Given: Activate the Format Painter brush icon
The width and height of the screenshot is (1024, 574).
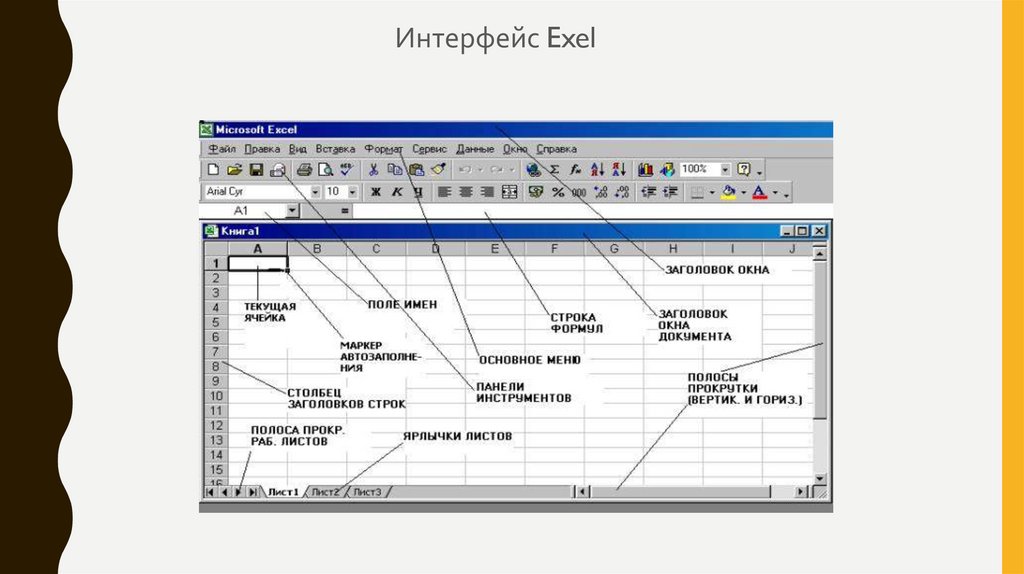Looking at the screenshot, I should (x=438, y=170).
